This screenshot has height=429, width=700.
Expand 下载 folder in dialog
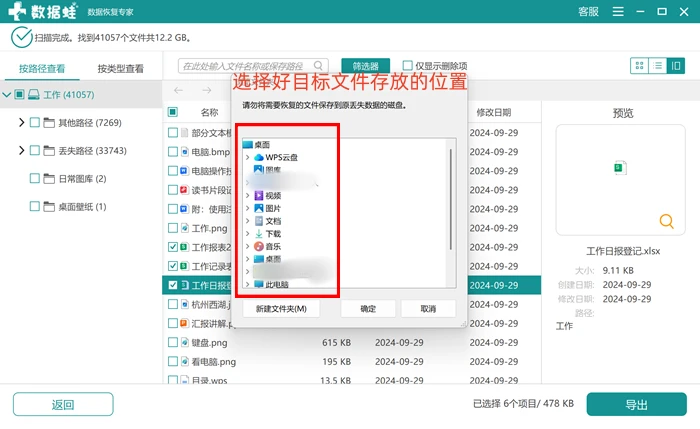247,233
